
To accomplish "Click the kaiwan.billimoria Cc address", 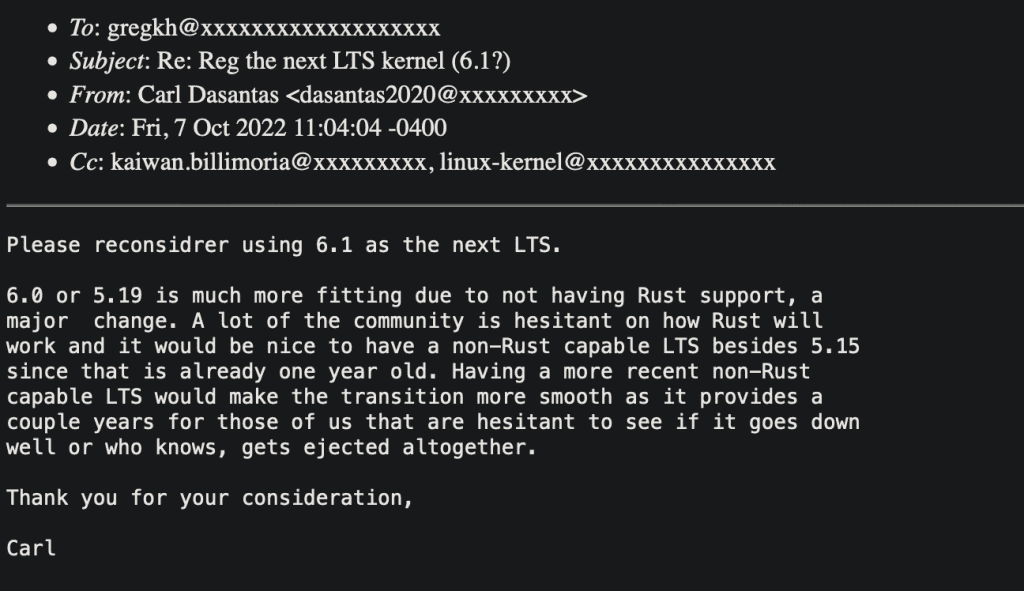I will click(x=268, y=162).
